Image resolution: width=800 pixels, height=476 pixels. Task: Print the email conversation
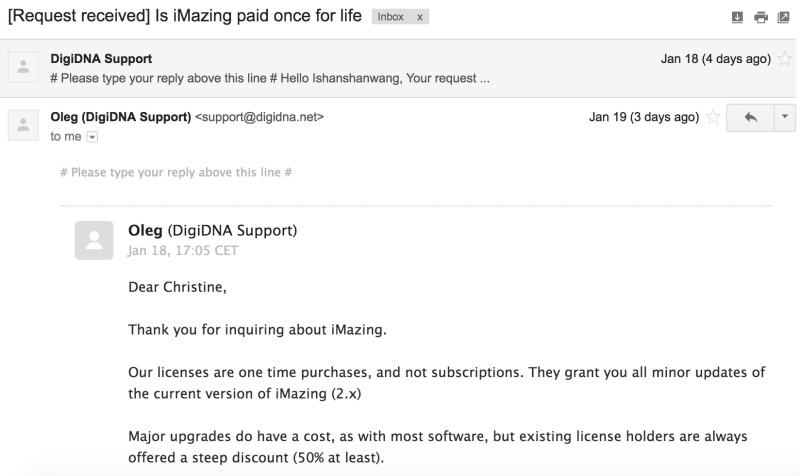point(761,17)
